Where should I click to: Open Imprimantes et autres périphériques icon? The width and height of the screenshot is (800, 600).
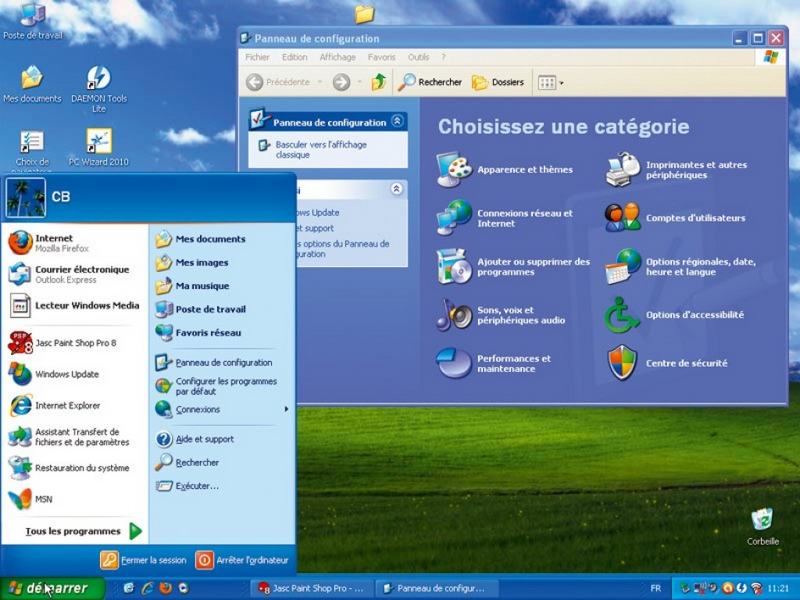pos(622,169)
